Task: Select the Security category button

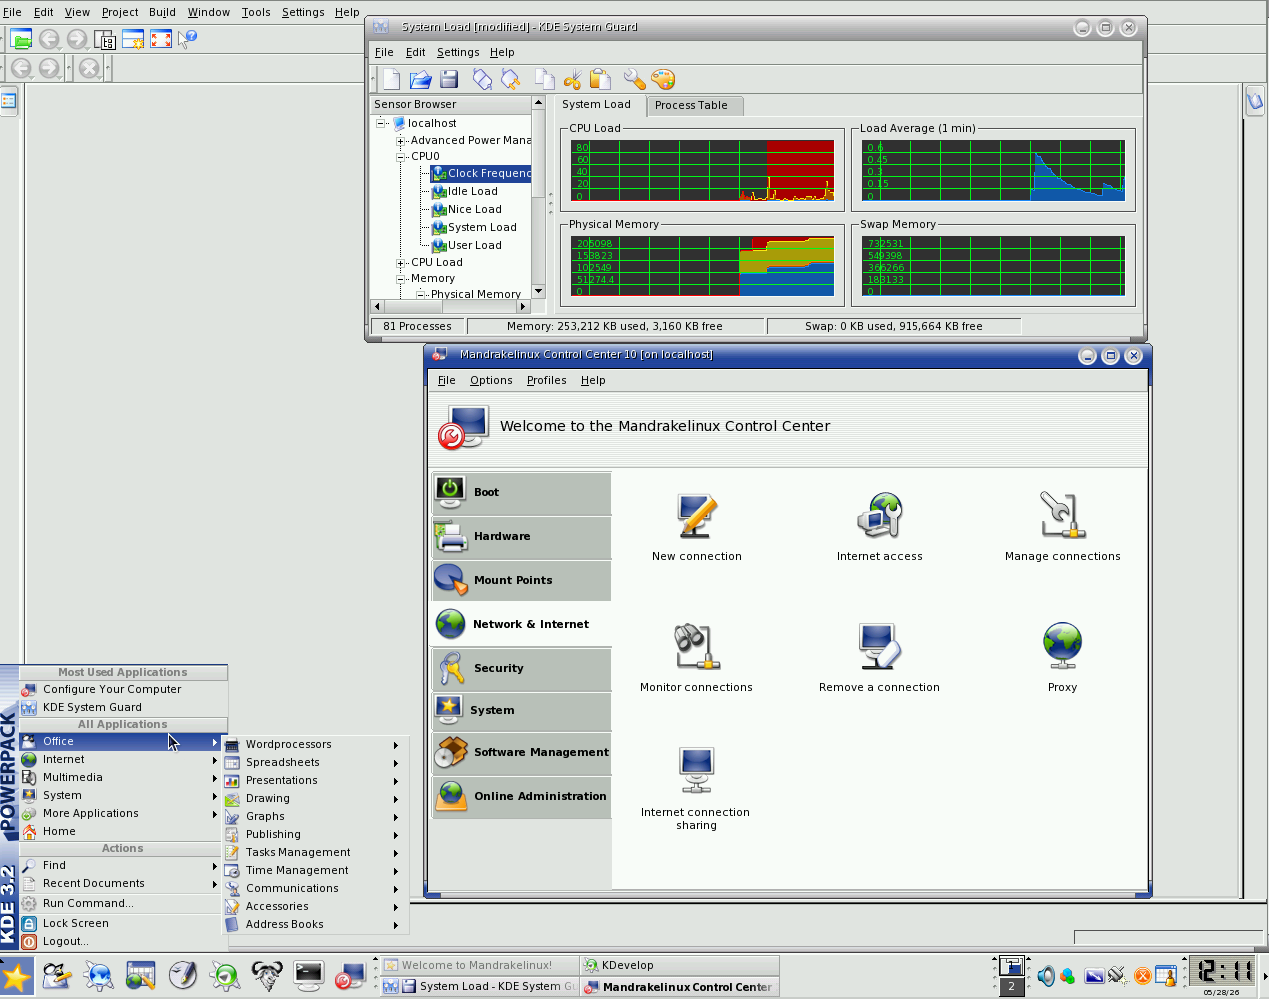Action: [x=522, y=668]
